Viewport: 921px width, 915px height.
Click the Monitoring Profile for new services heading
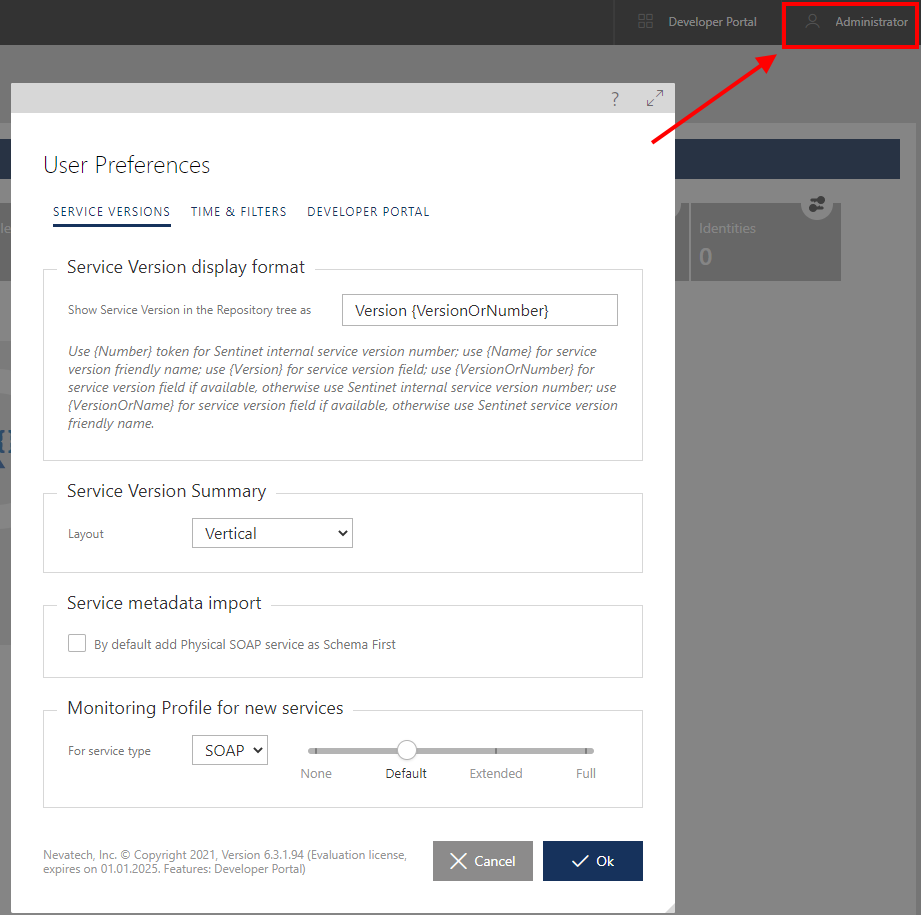click(205, 708)
